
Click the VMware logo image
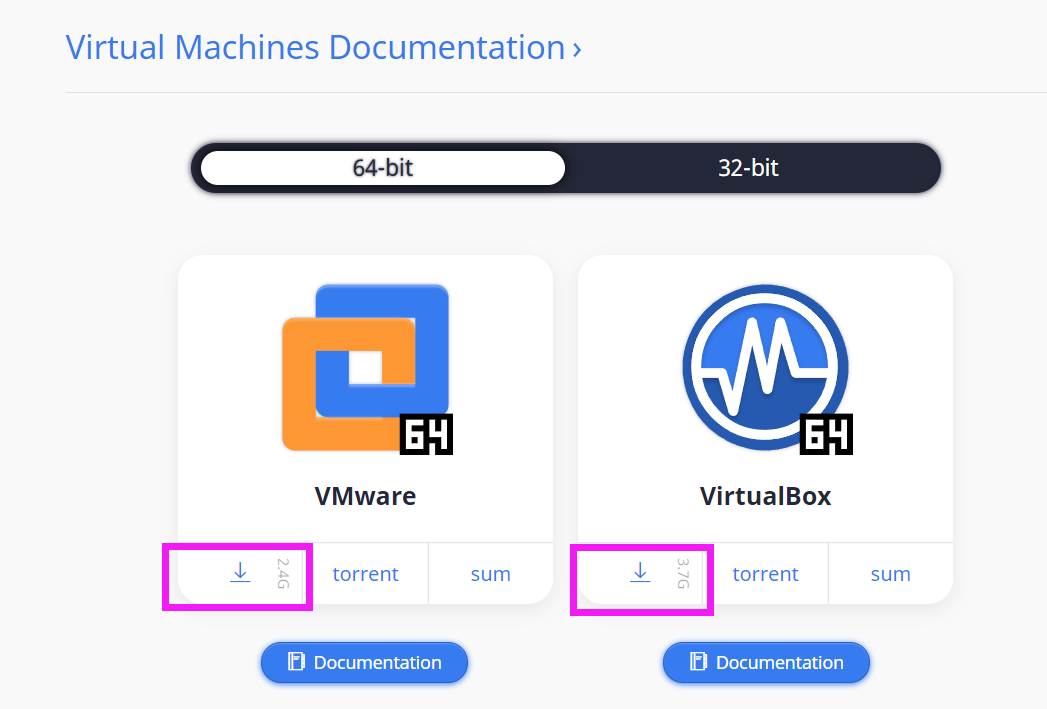[x=367, y=369]
